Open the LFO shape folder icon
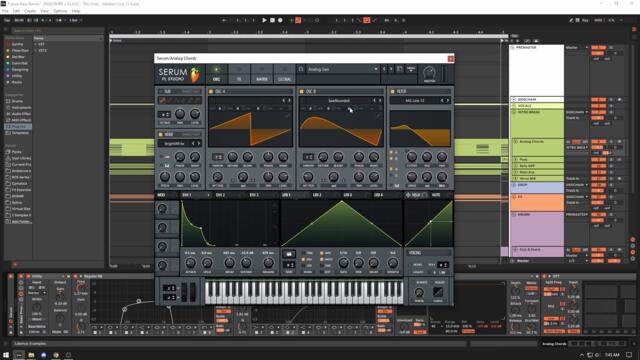 (x=289, y=254)
